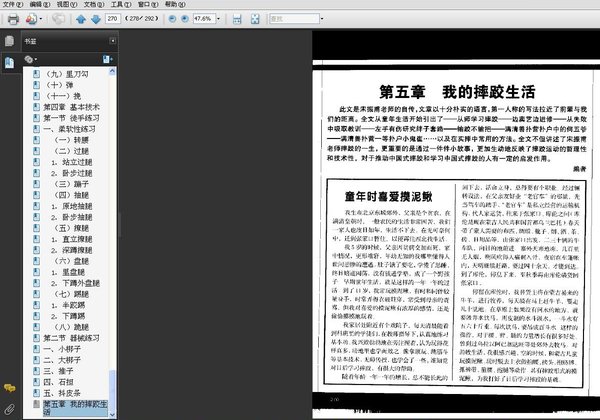Image resolution: width=600 pixels, height=420 pixels.
Task: Click the bookmarks scrollbar thumb
Action: tap(112, 390)
